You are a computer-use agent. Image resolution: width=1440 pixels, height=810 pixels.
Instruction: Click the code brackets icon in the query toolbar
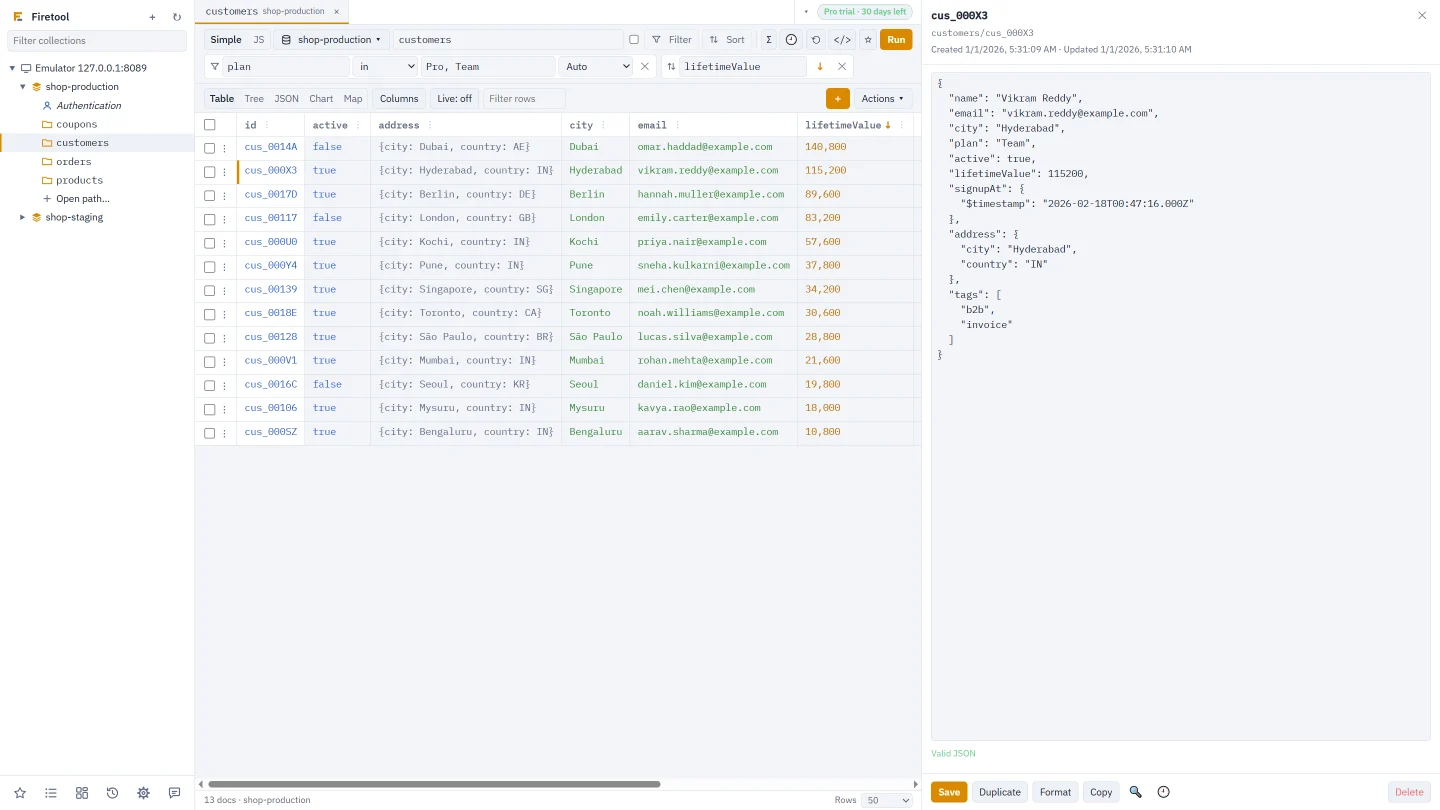[842, 40]
